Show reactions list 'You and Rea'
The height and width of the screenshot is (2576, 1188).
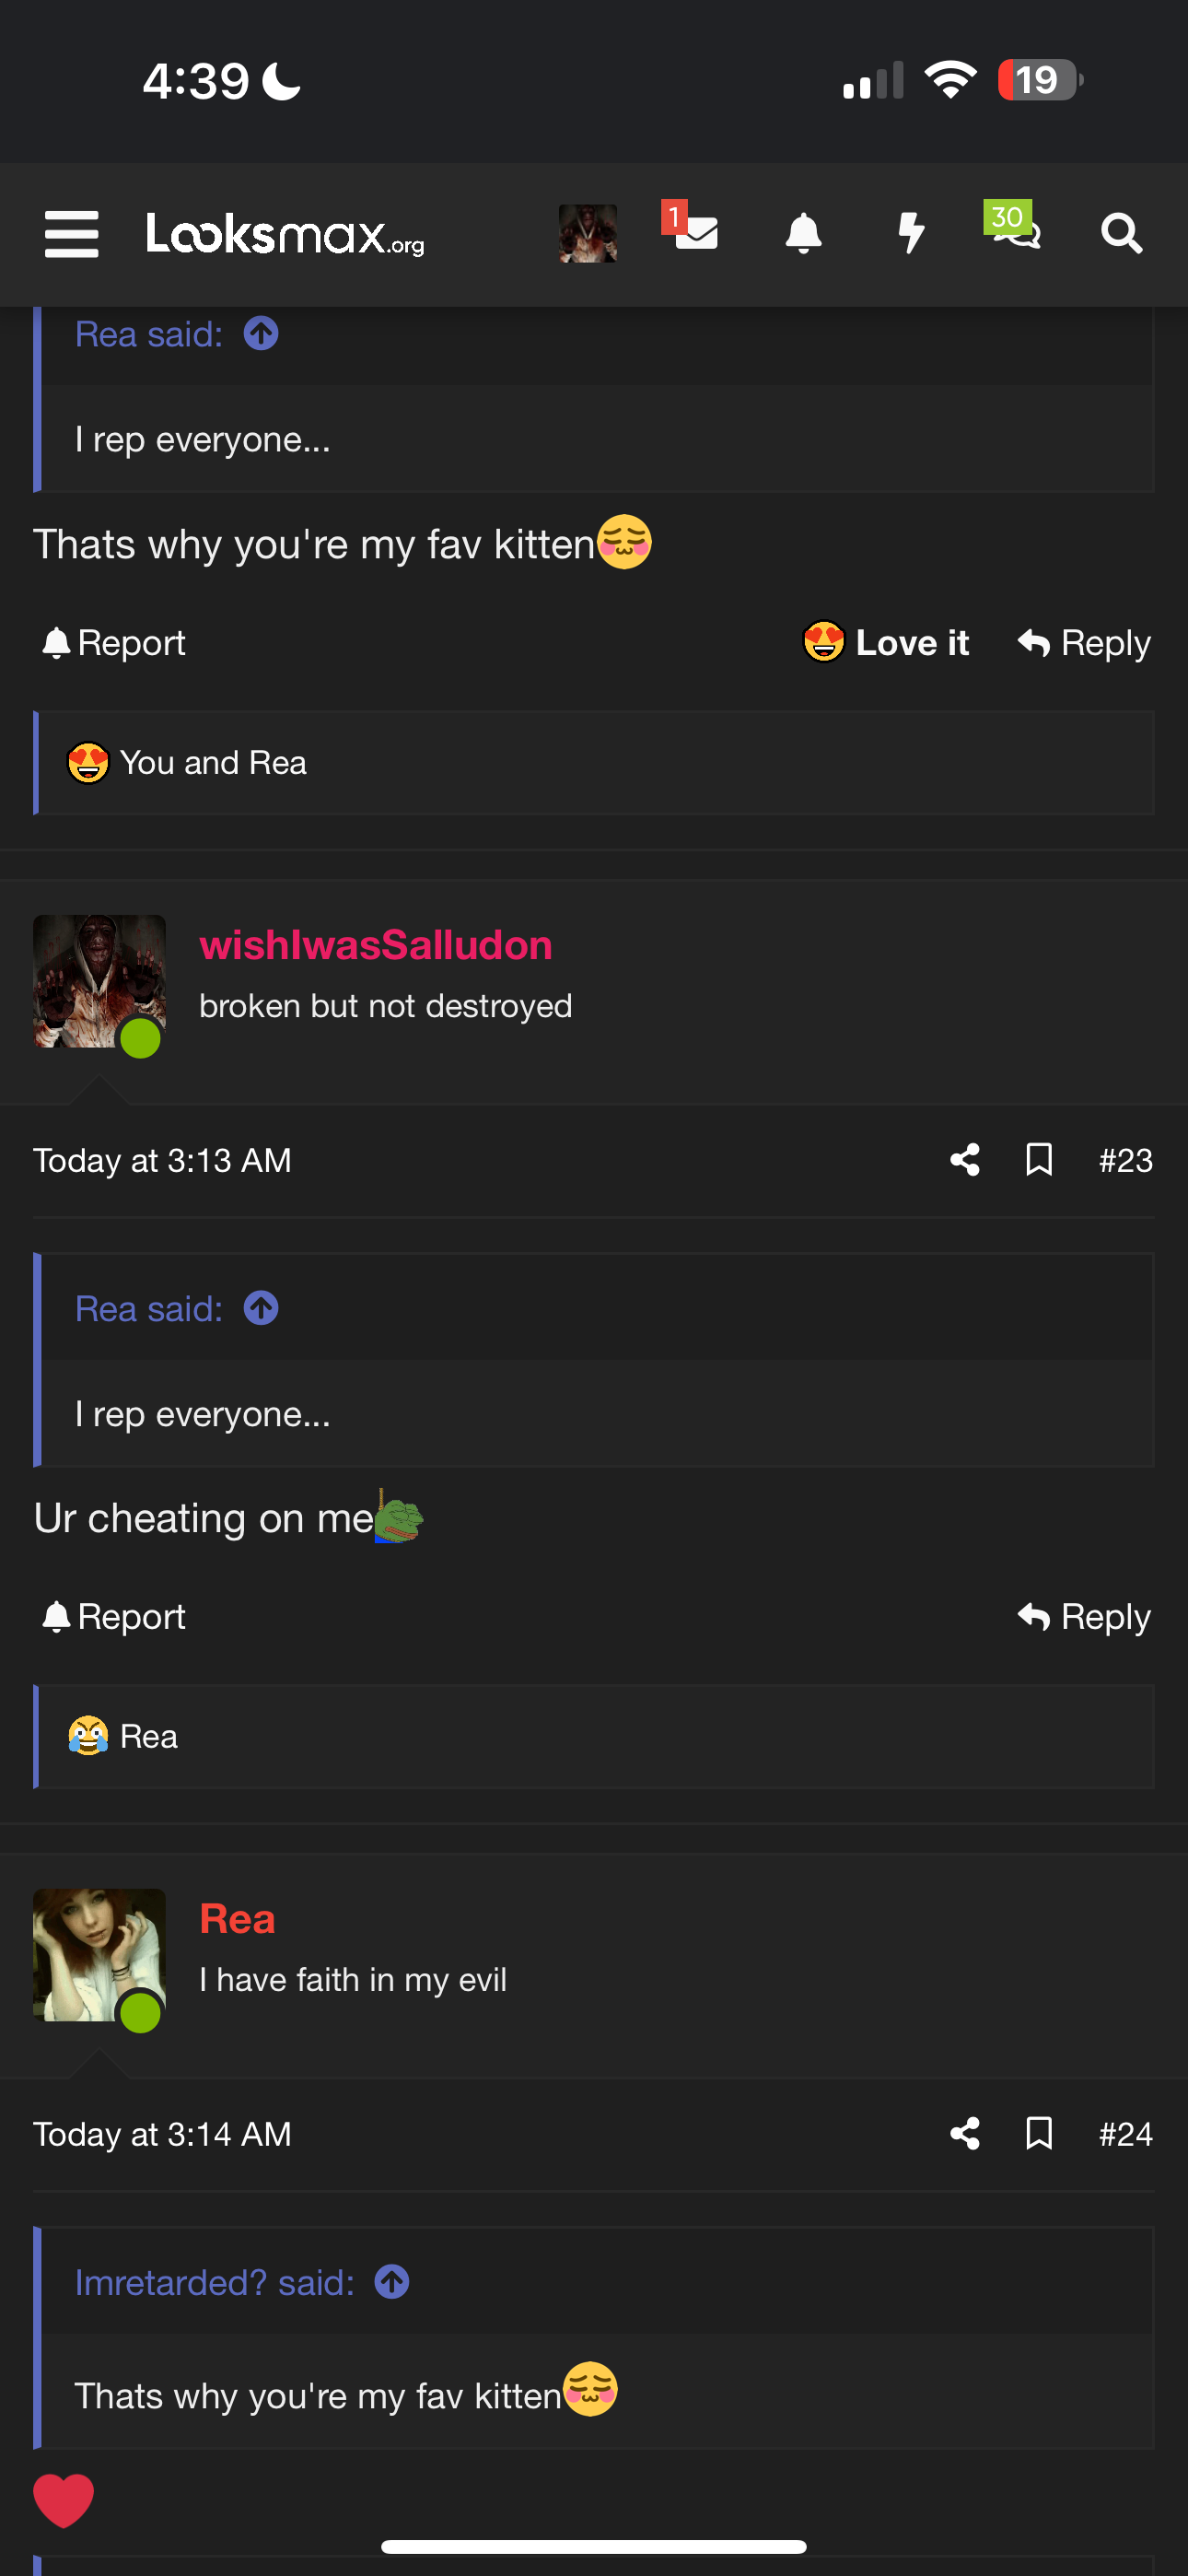[x=212, y=763]
